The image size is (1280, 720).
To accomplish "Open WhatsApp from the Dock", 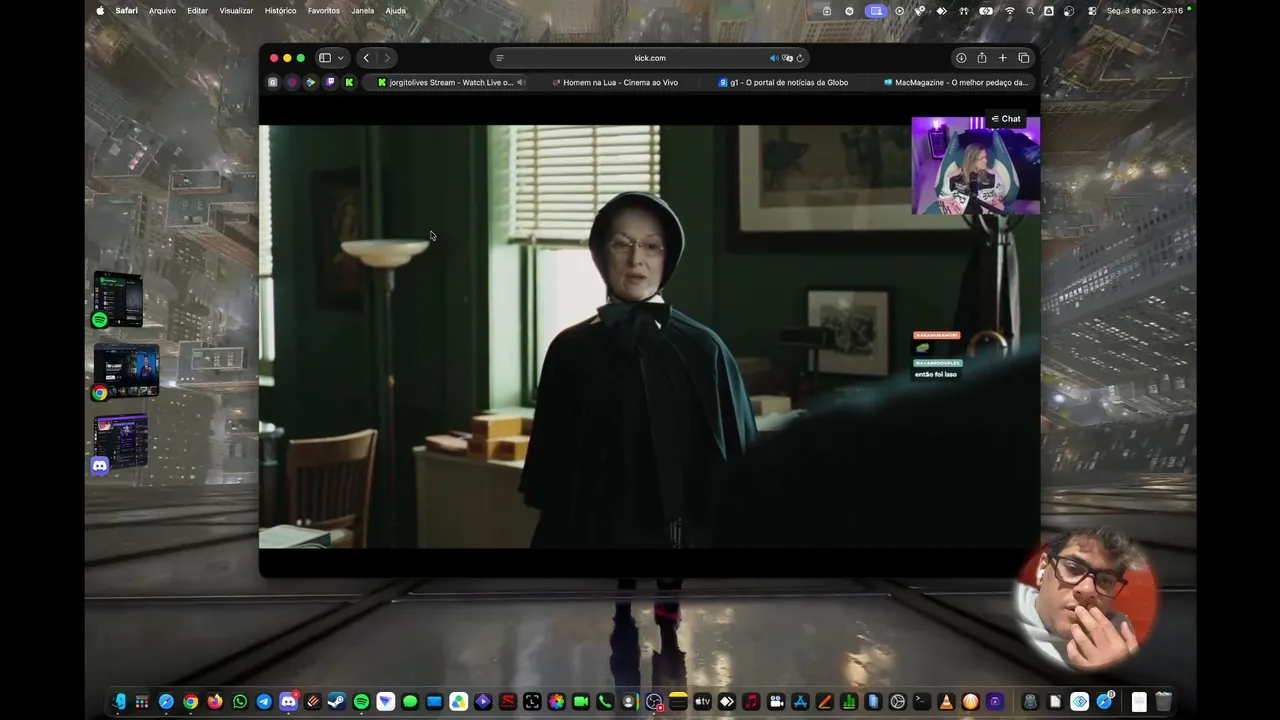I will pyautogui.click(x=240, y=702).
